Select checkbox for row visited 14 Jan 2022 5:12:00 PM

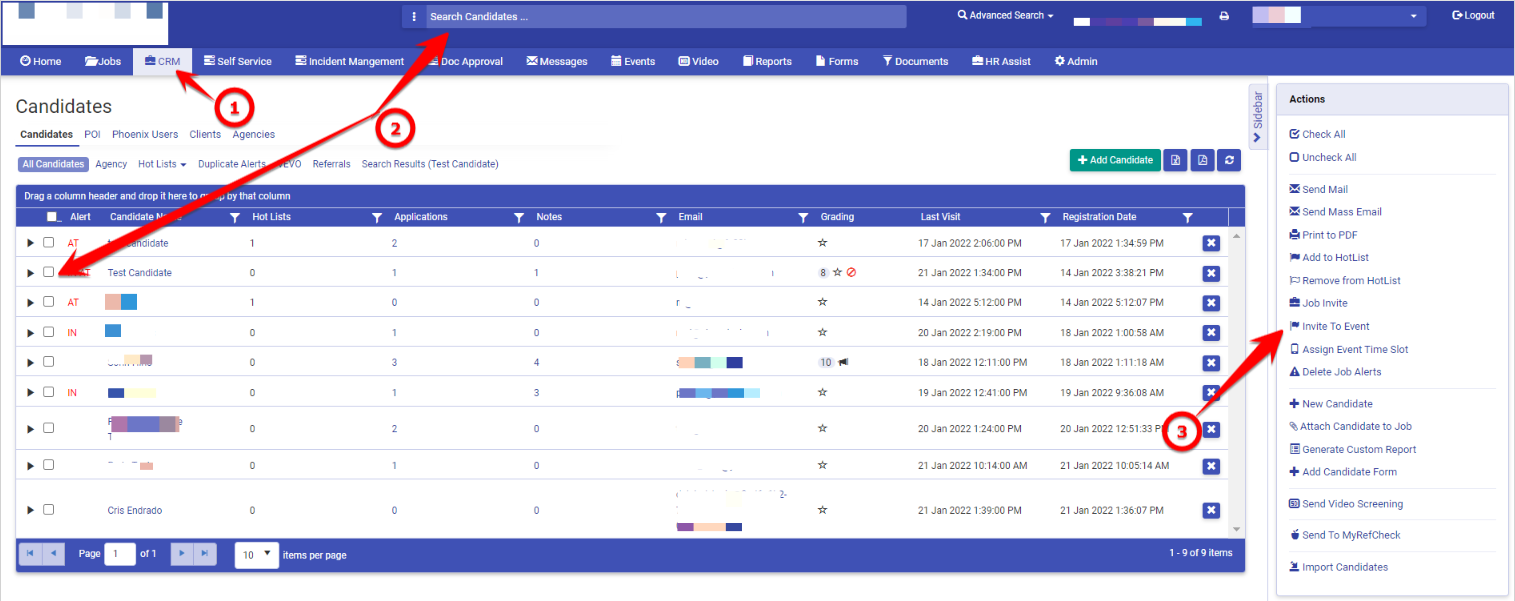pos(48,302)
